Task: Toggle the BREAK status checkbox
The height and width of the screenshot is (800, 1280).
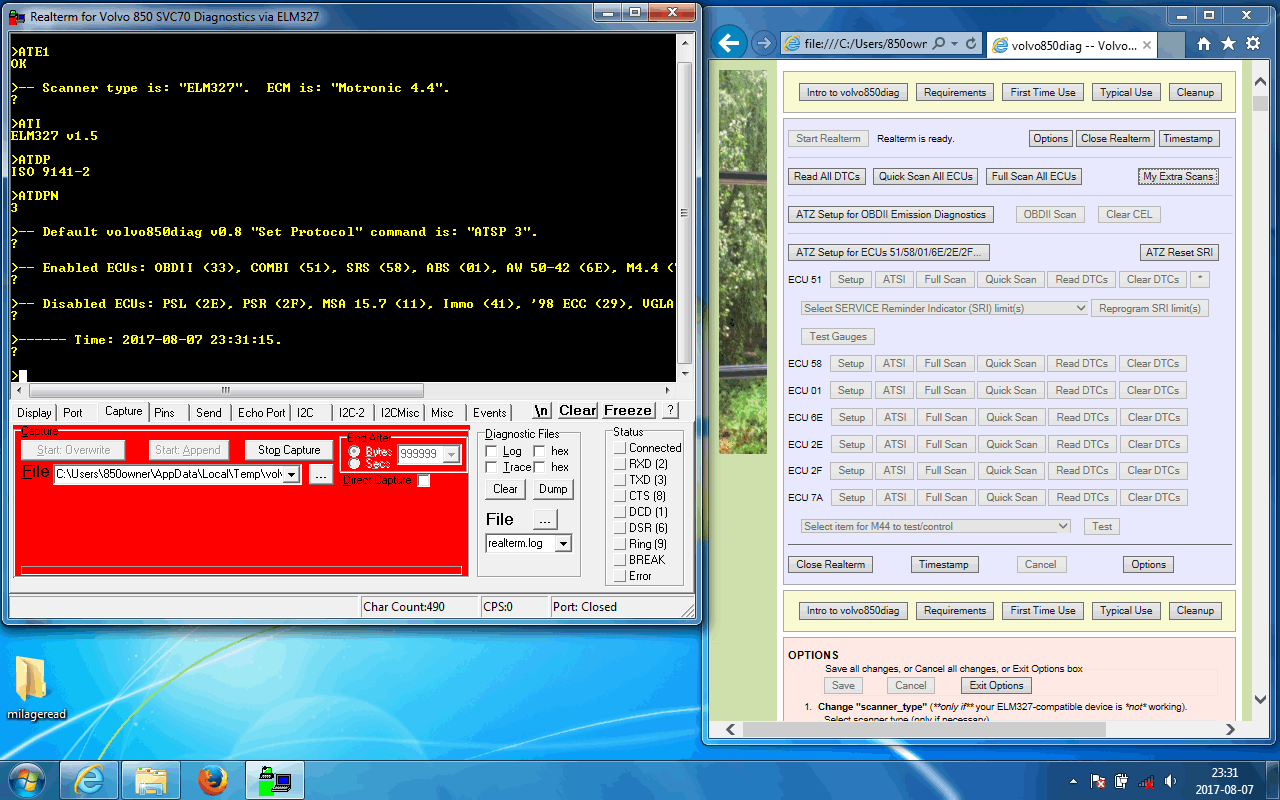Action: (620, 560)
